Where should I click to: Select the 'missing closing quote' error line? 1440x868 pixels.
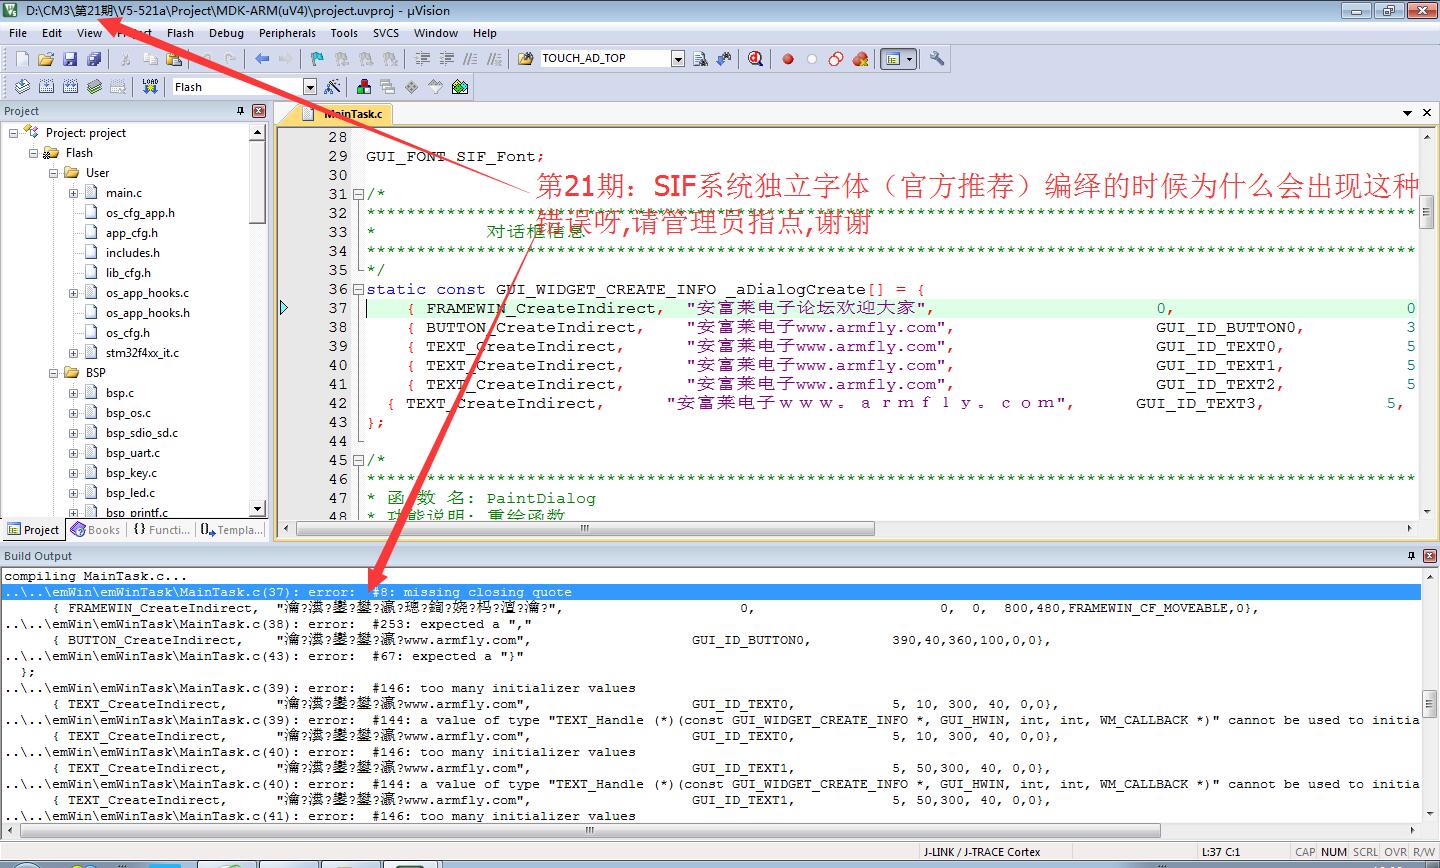click(x=710, y=592)
